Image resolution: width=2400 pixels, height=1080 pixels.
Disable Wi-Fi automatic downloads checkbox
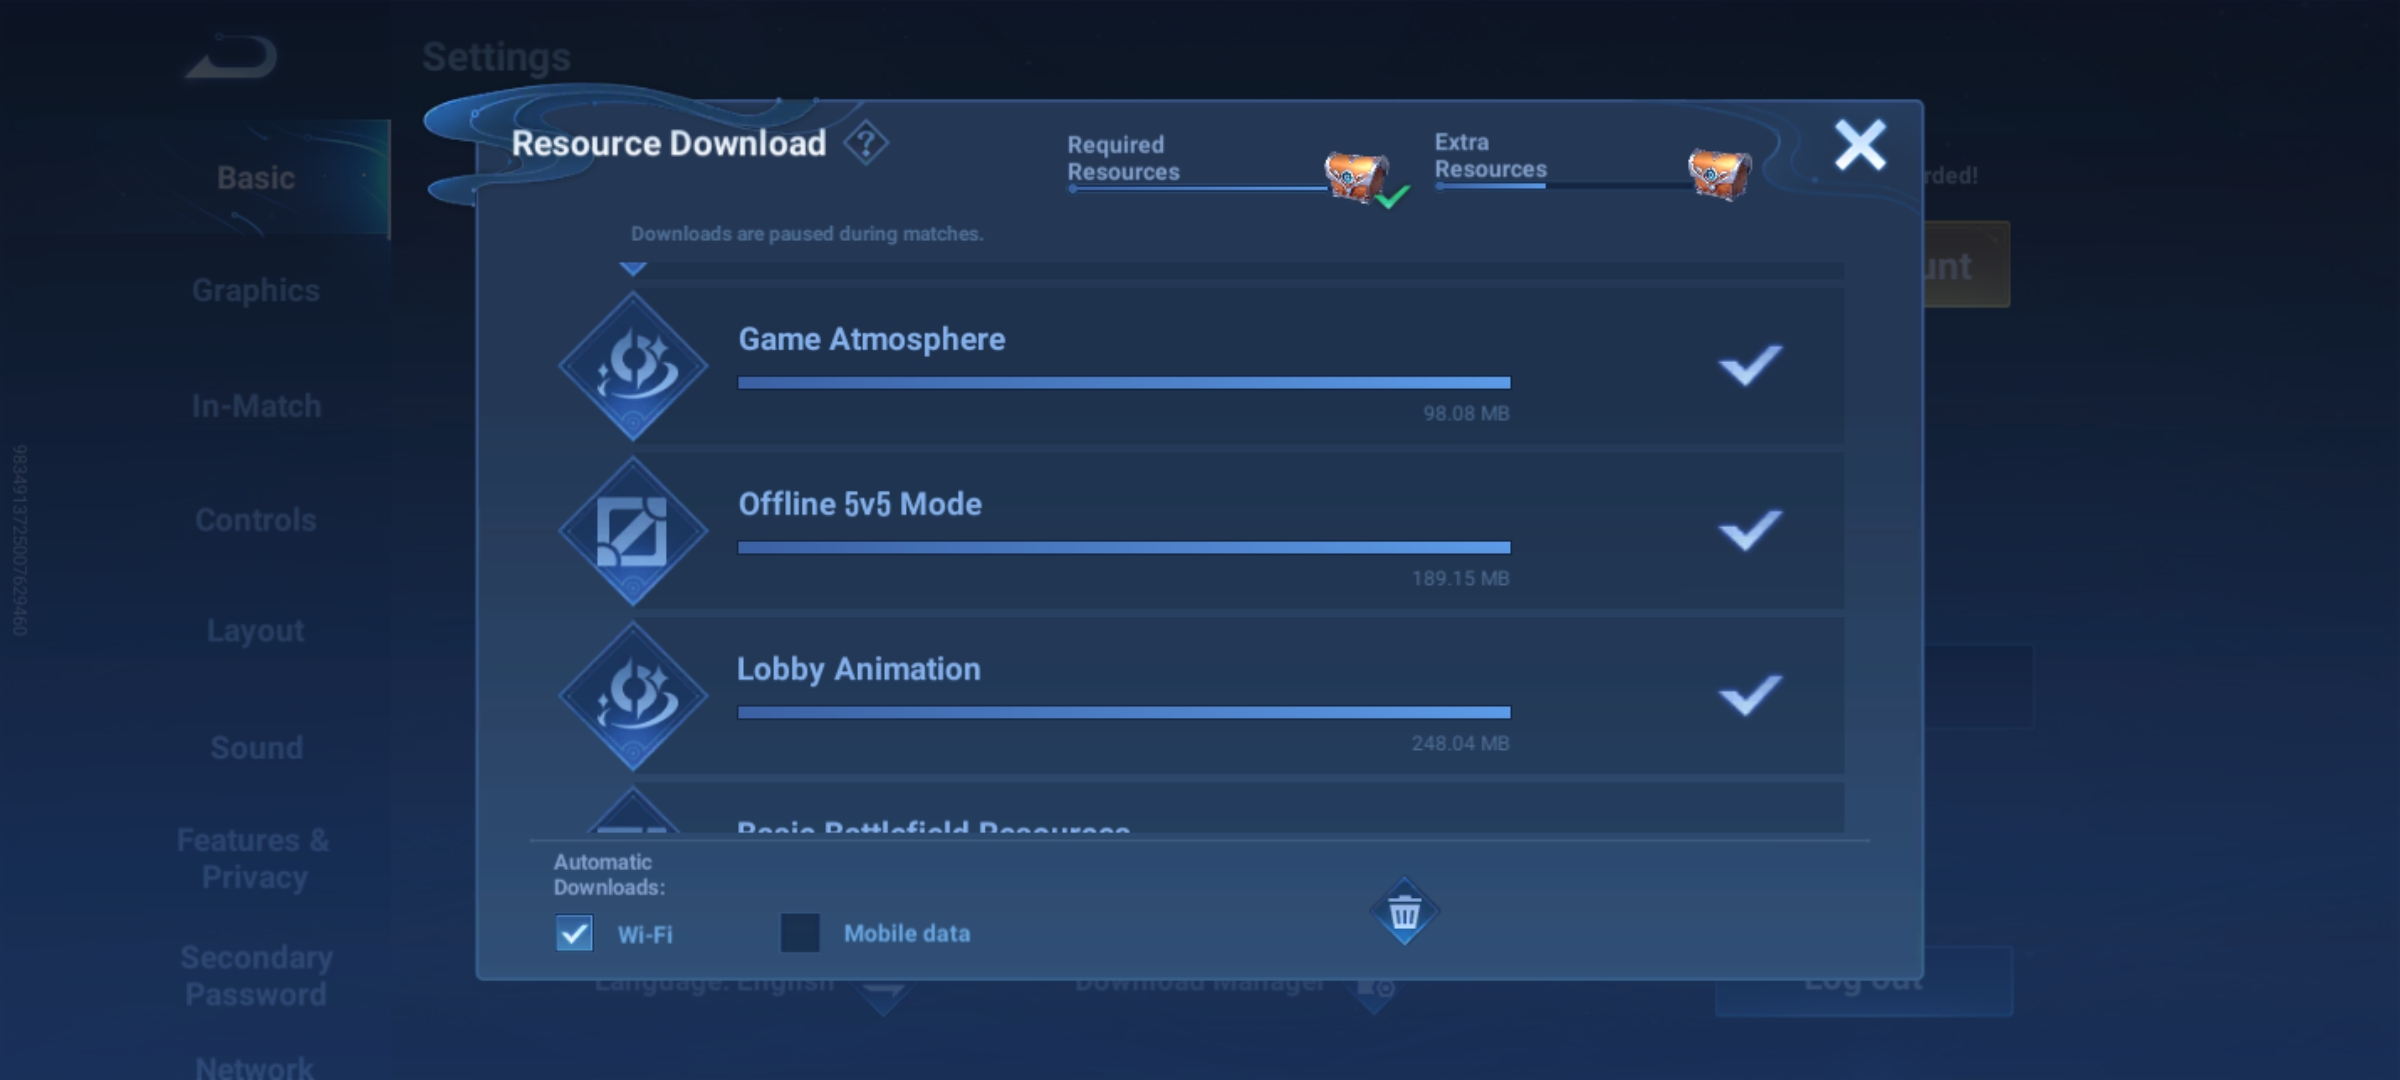coord(574,934)
